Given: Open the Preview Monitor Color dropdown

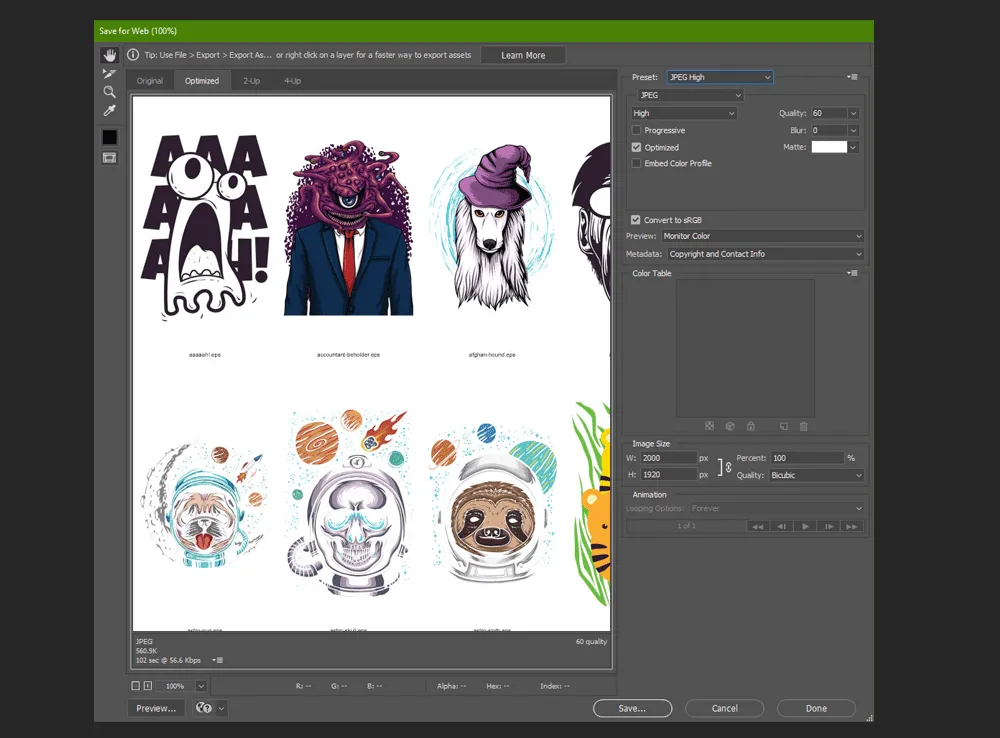Looking at the screenshot, I should (763, 236).
